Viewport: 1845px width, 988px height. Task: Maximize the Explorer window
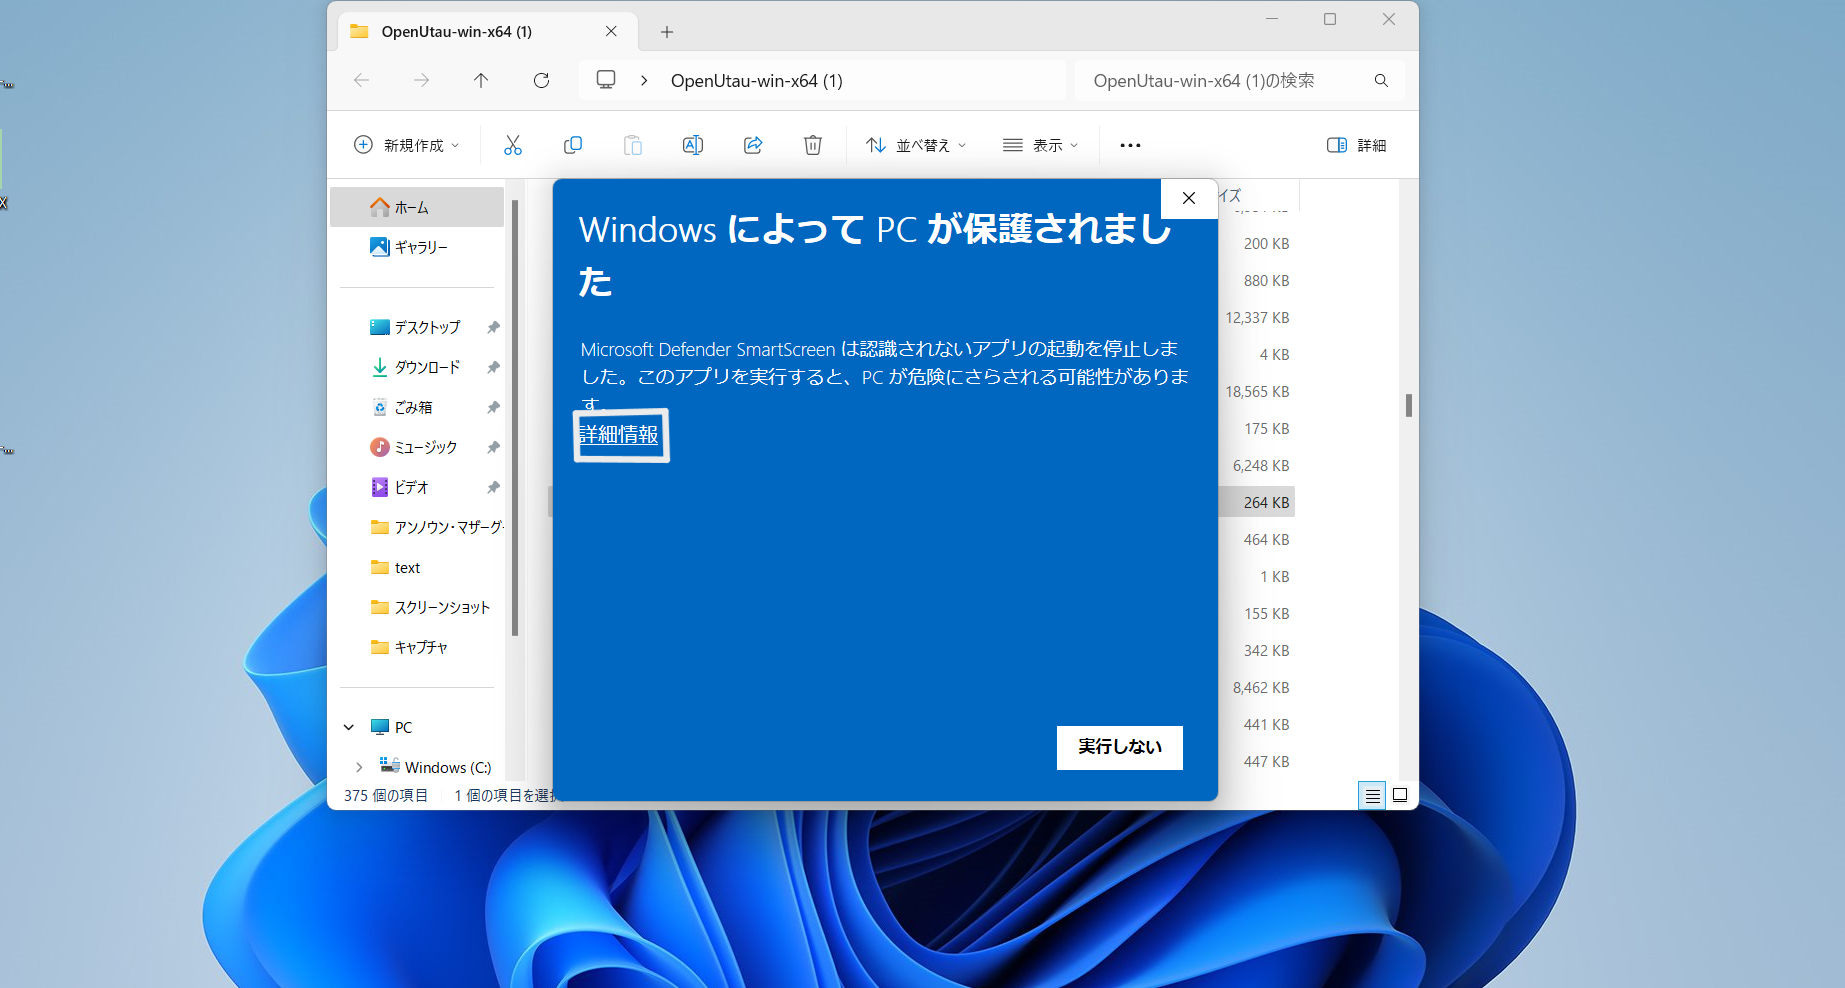pos(1330,19)
